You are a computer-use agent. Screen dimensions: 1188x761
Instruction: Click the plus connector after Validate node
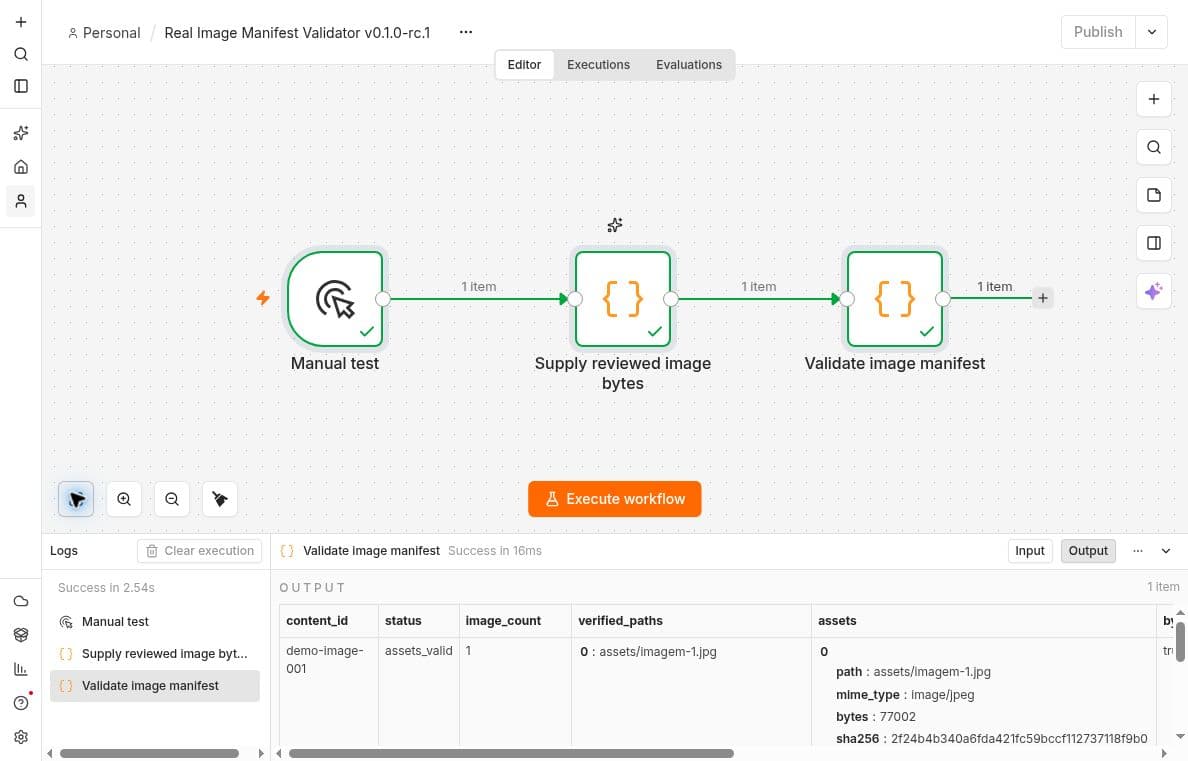pyautogui.click(x=1043, y=299)
